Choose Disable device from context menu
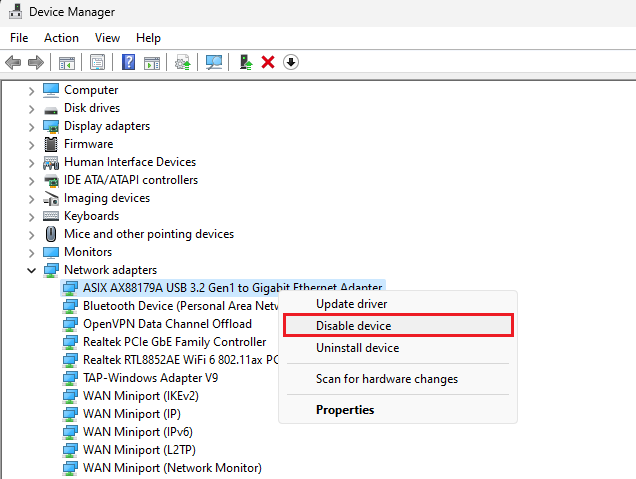Screen dimensions: 636x479 353,326
